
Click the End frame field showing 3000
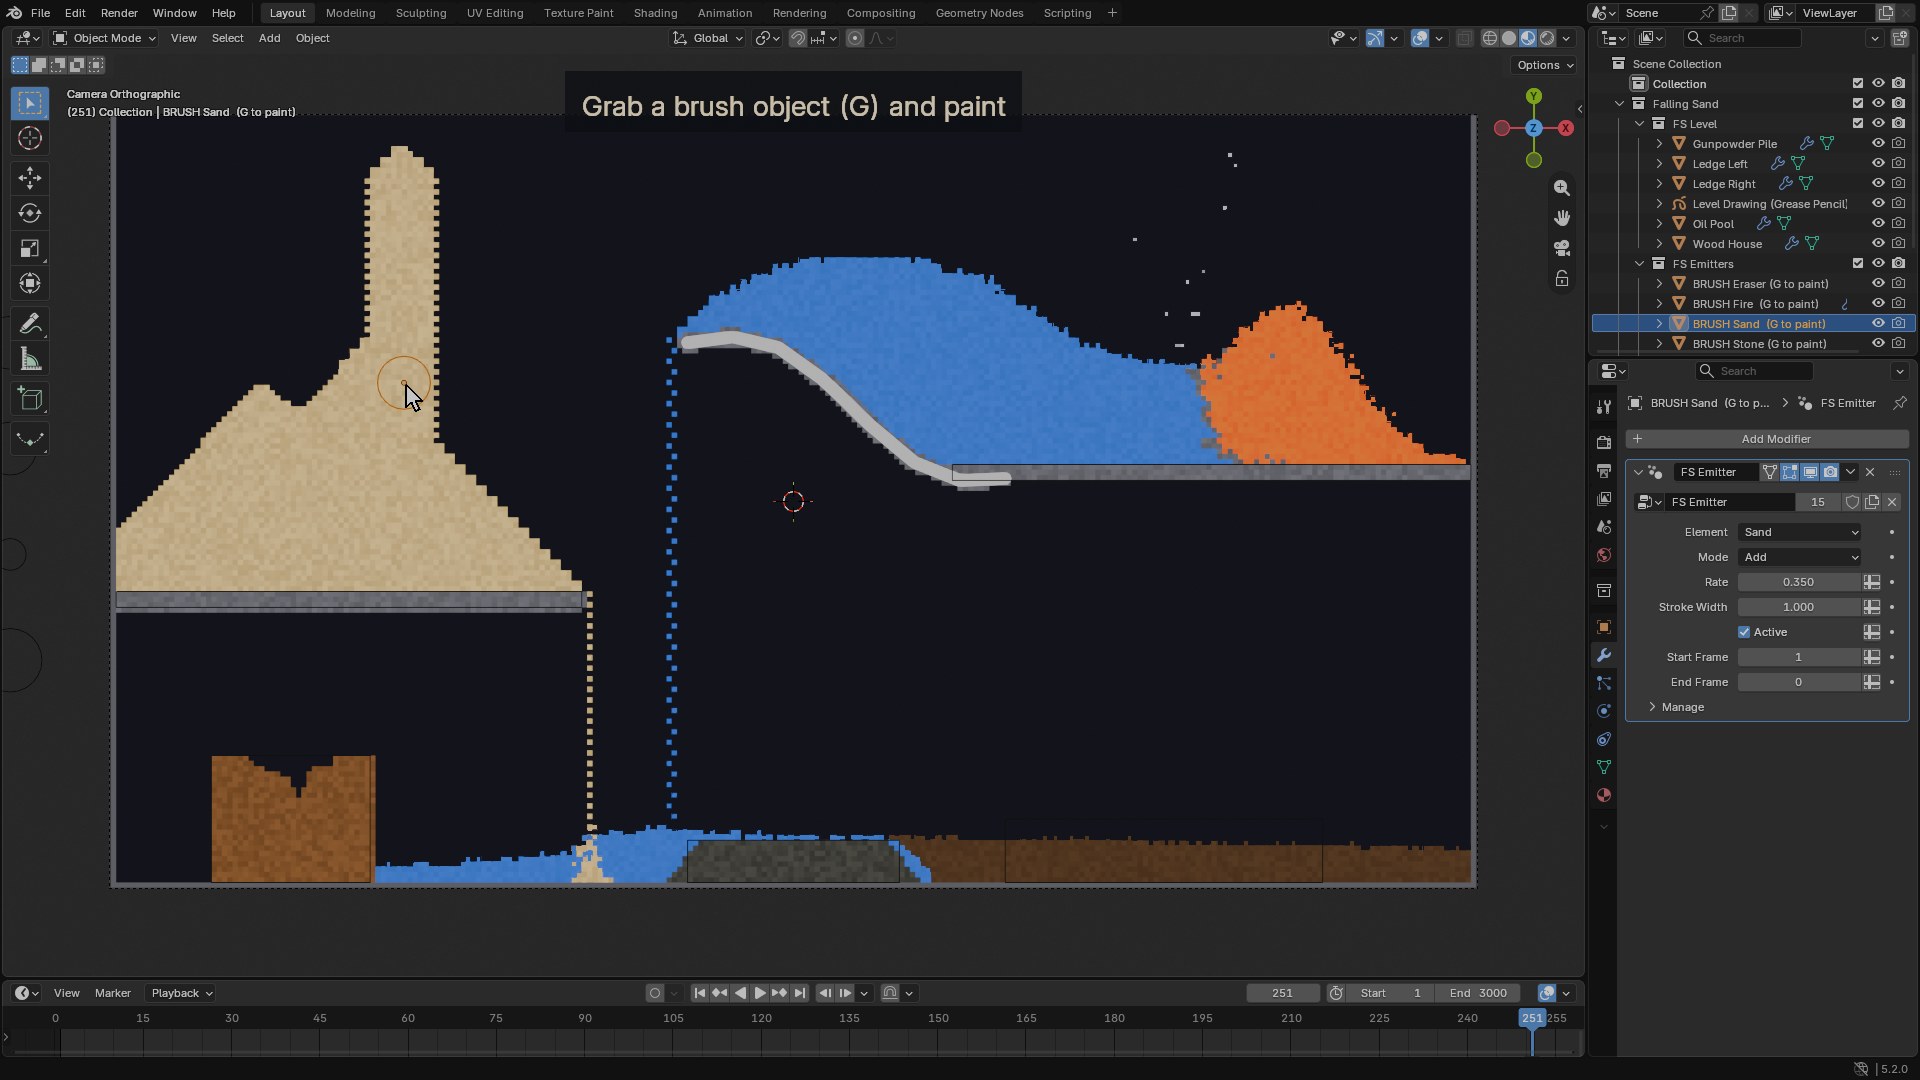click(1478, 993)
